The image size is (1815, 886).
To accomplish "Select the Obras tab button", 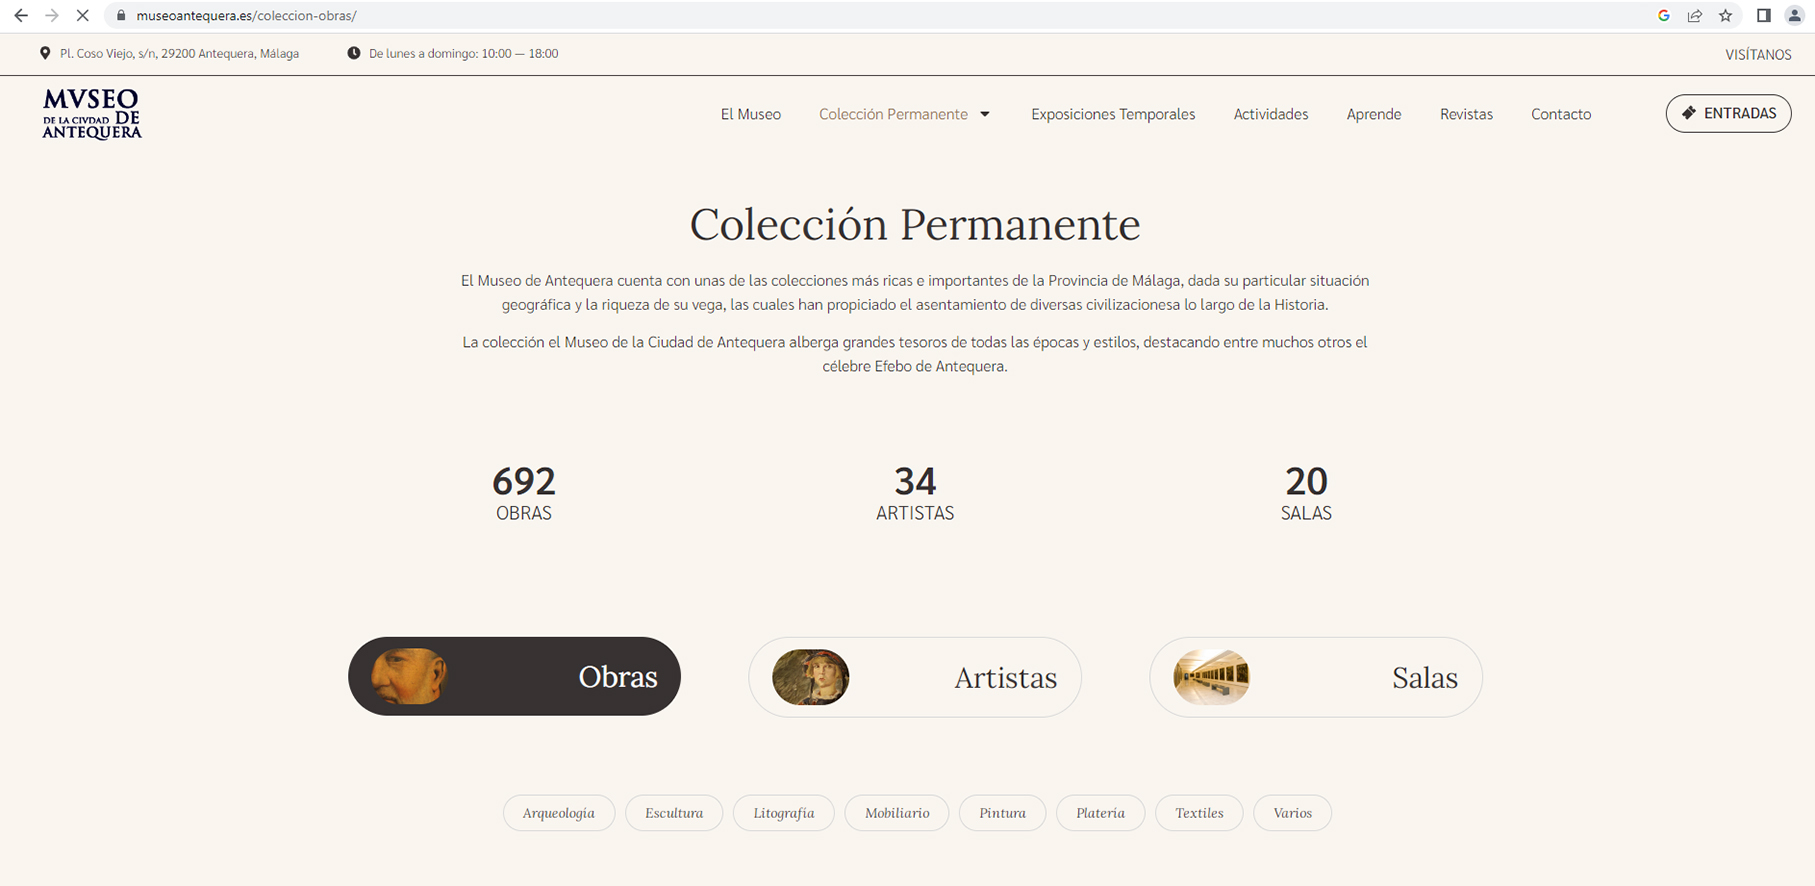I will 514,677.
